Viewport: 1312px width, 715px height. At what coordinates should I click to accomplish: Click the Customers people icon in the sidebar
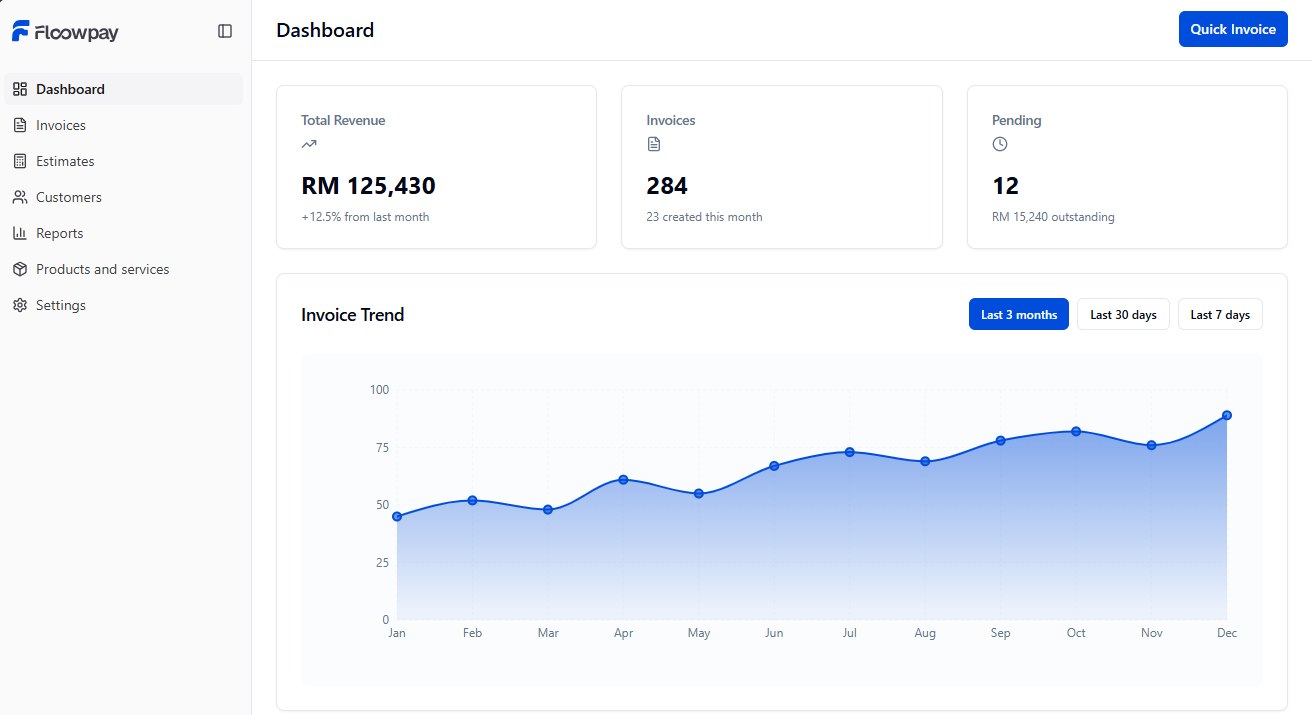(20, 197)
